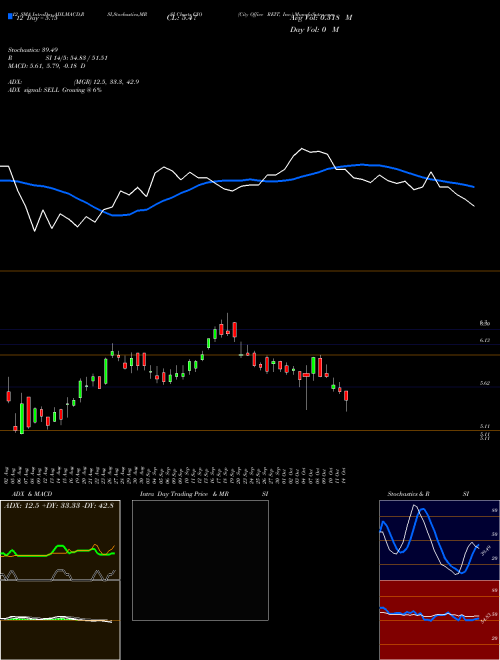Image resolution: width=500 pixels, height=660 pixels.
Task: Click the ADX (MGR) 12.5, 33.3, 42.9 line
Action: (73, 82)
